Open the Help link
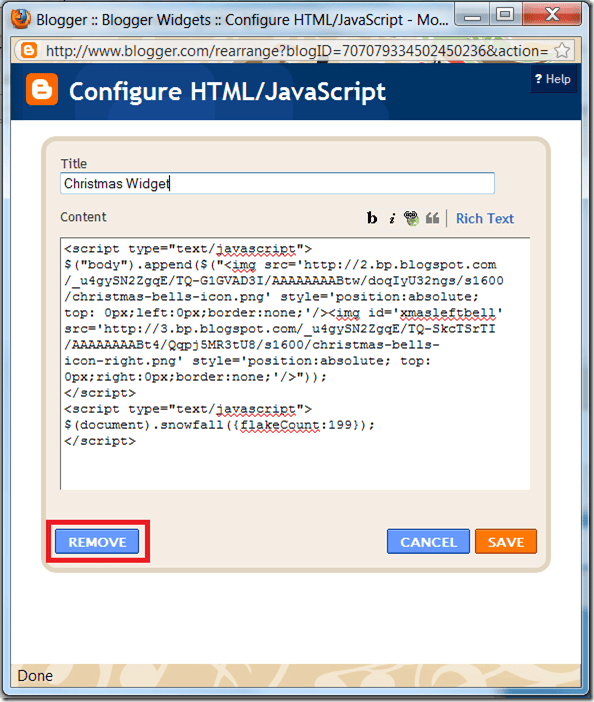The image size is (594, 702). point(553,79)
